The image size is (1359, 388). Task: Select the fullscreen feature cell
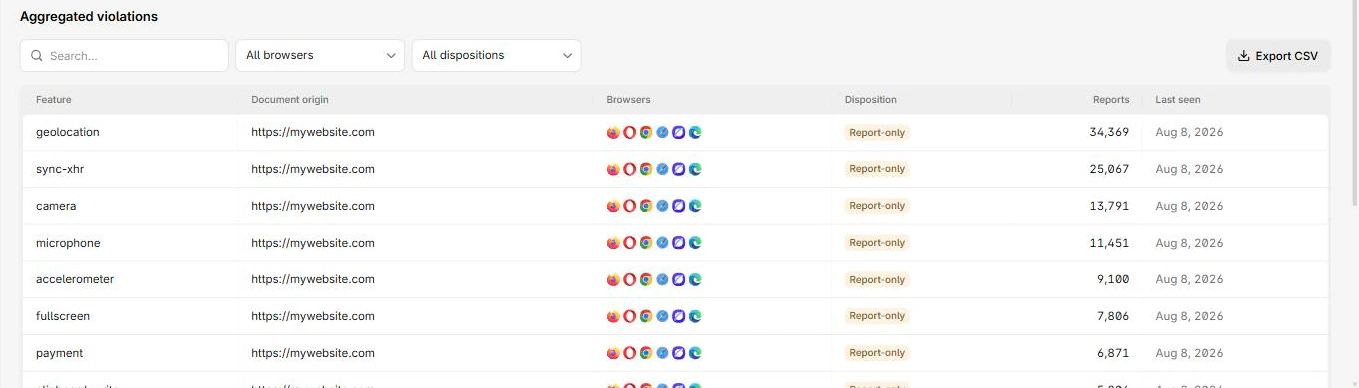pos(63,316)
